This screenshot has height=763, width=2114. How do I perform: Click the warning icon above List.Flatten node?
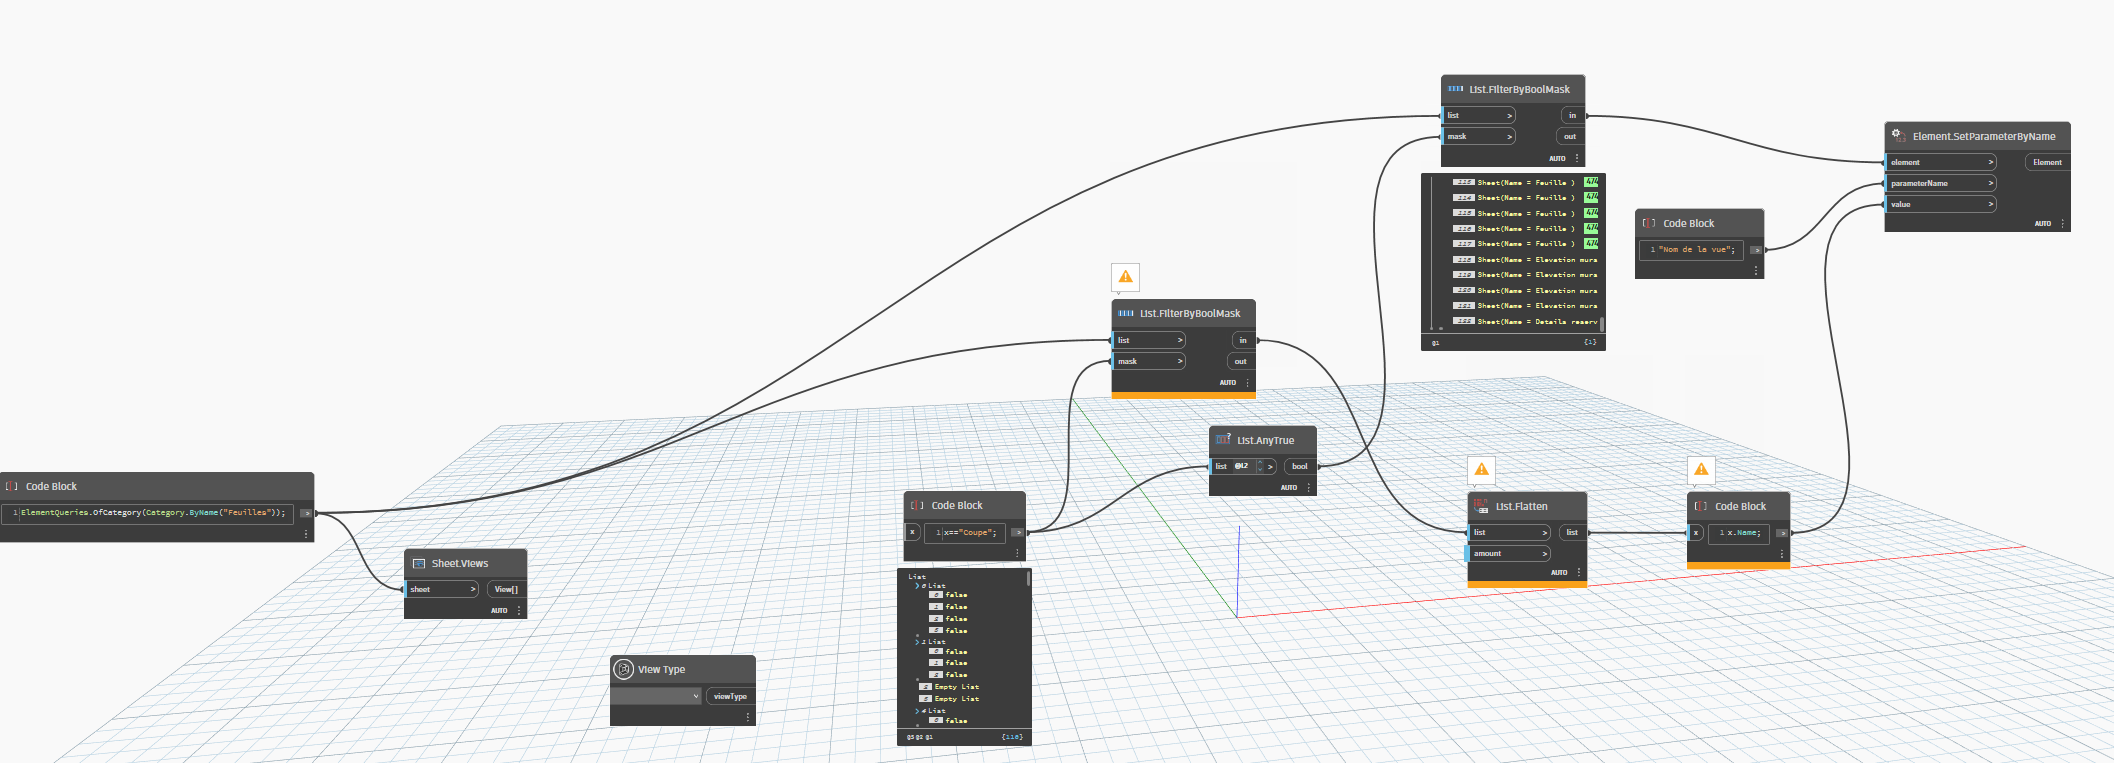(1481, 470)
